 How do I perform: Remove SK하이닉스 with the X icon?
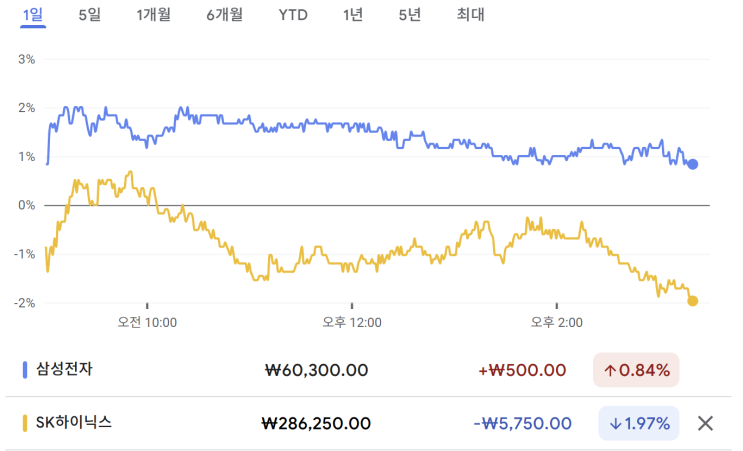[705, 423]
